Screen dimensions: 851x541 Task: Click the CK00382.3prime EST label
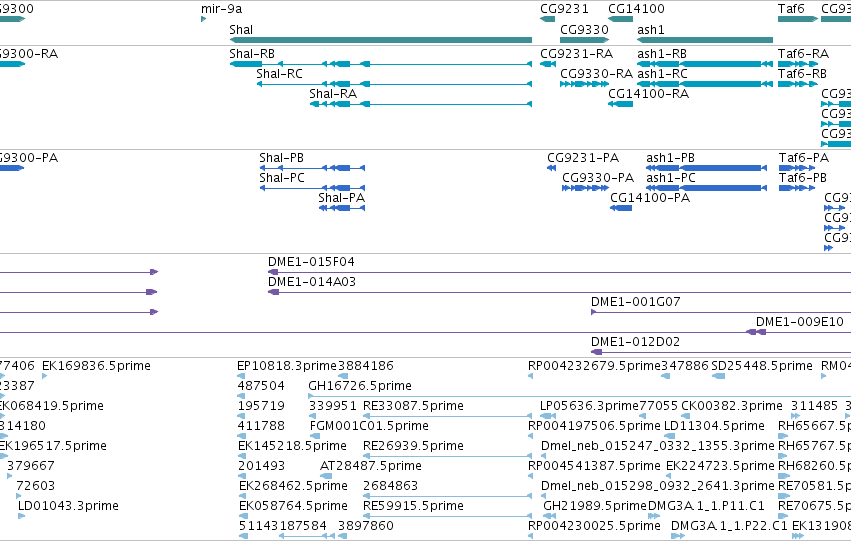tap(732, 406)
